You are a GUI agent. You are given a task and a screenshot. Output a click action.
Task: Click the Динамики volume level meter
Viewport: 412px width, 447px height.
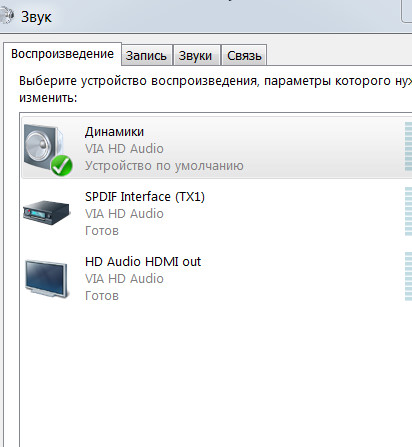point(408,147)
